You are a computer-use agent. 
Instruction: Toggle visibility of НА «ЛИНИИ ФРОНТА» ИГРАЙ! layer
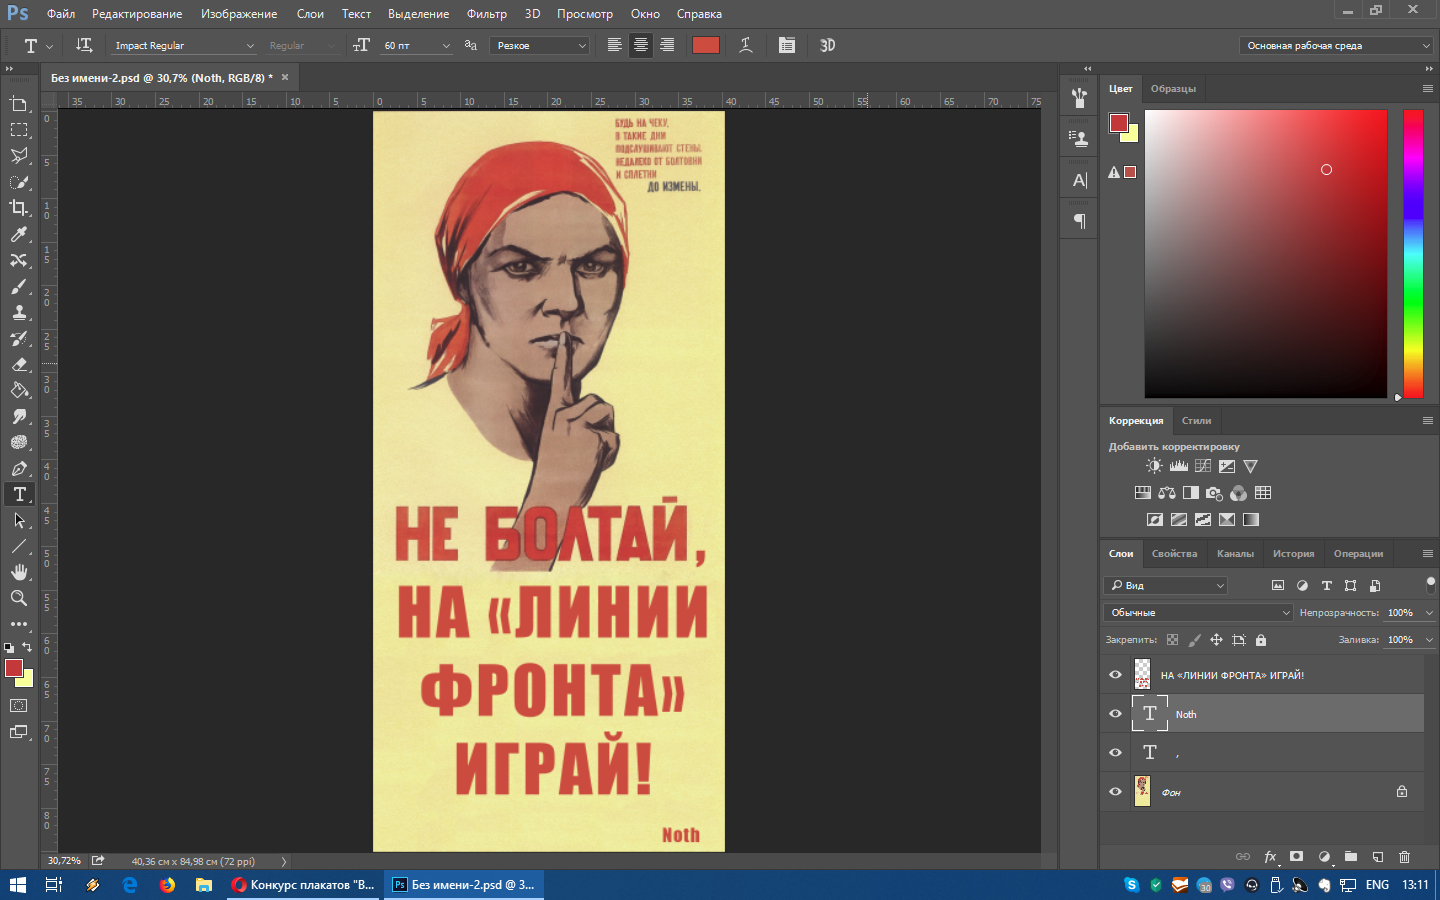1115,675
